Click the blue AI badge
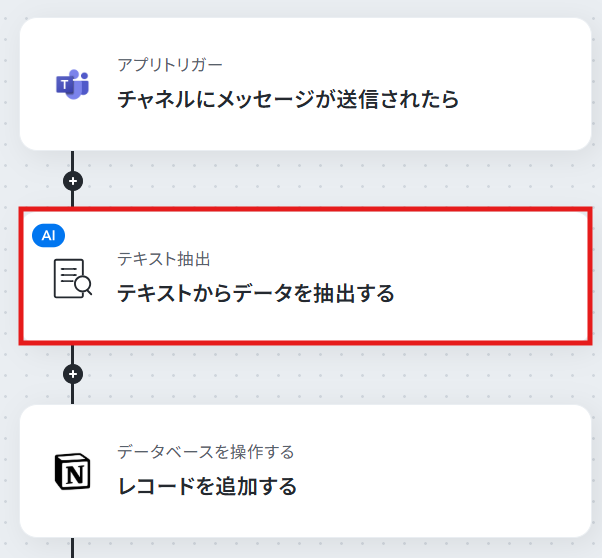The width and height of the screenshot is (602, 558). pyautogui.click(x=48, y=235)
